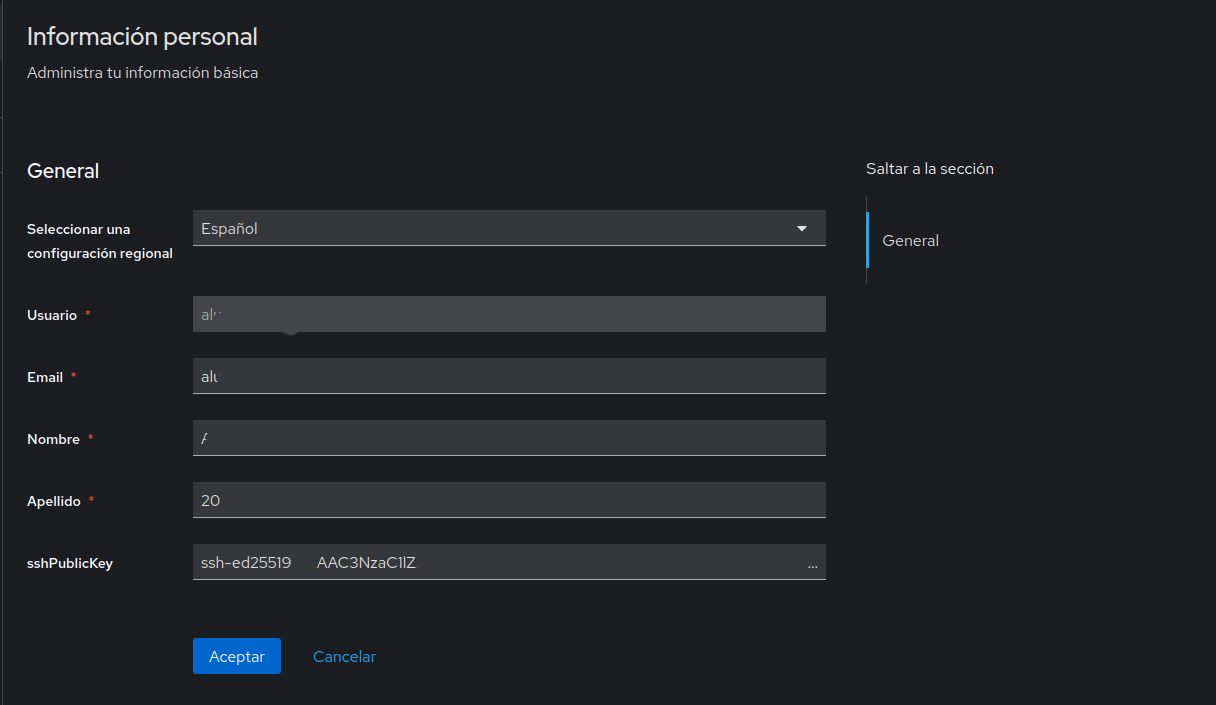Screen dimensions: 1216x705
Task: Open the Español locale dropdown
Action: (500, 228)
